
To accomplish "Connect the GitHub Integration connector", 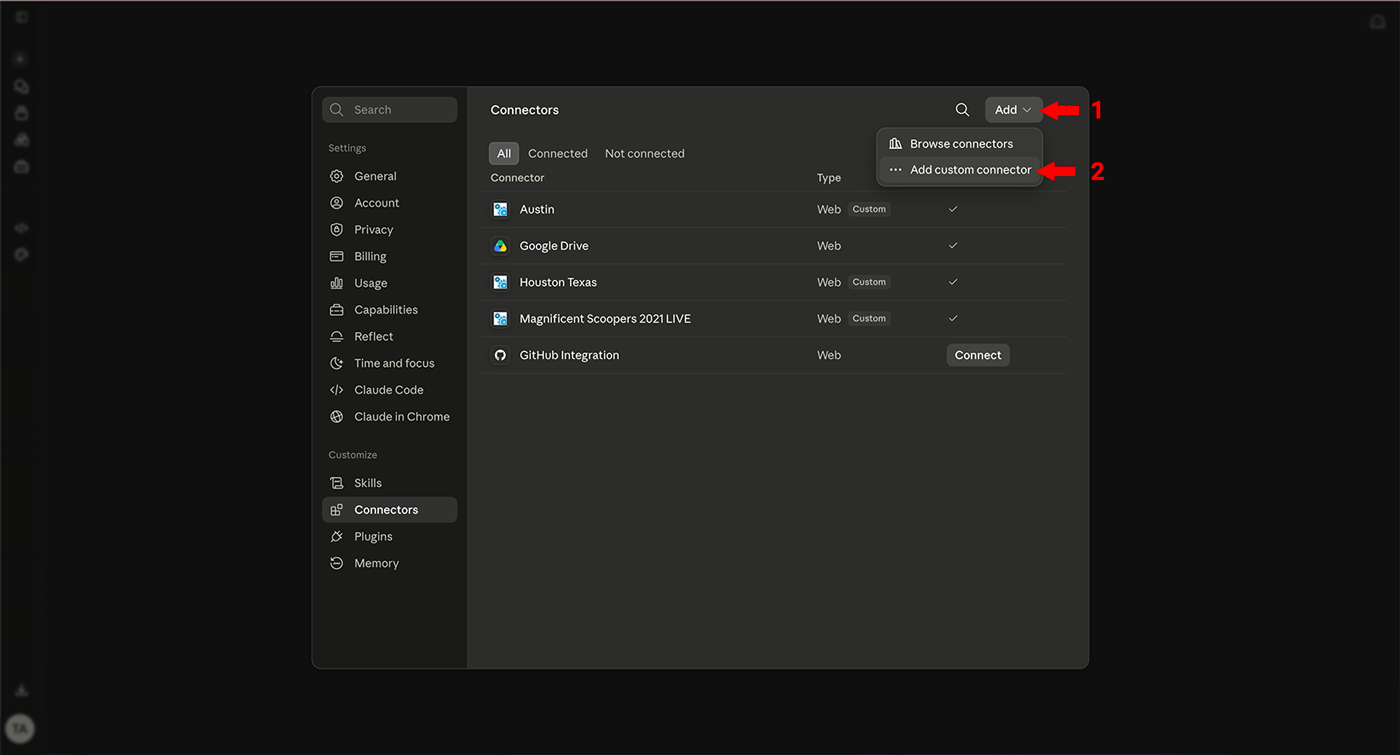I will coord(978,355).
